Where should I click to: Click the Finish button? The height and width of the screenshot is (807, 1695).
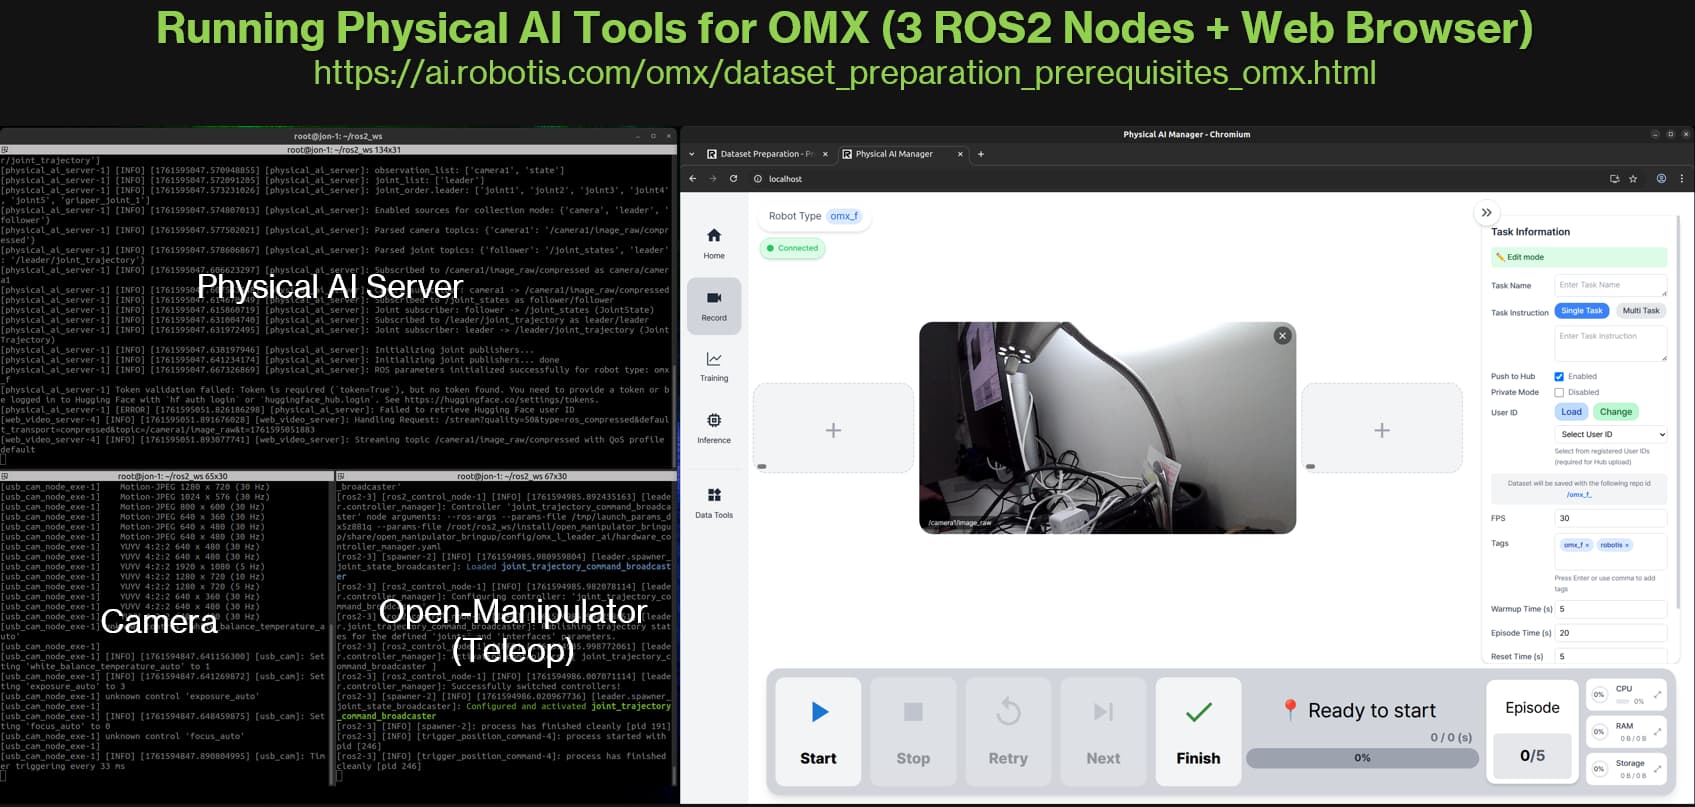click(x=1197, y=732)
